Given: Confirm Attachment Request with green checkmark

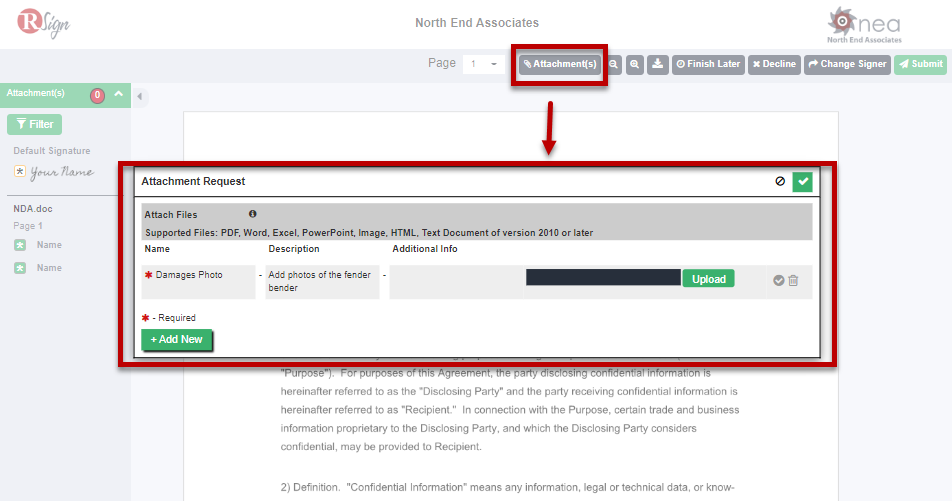Looking at the screenshot, I should pos(803,181).
